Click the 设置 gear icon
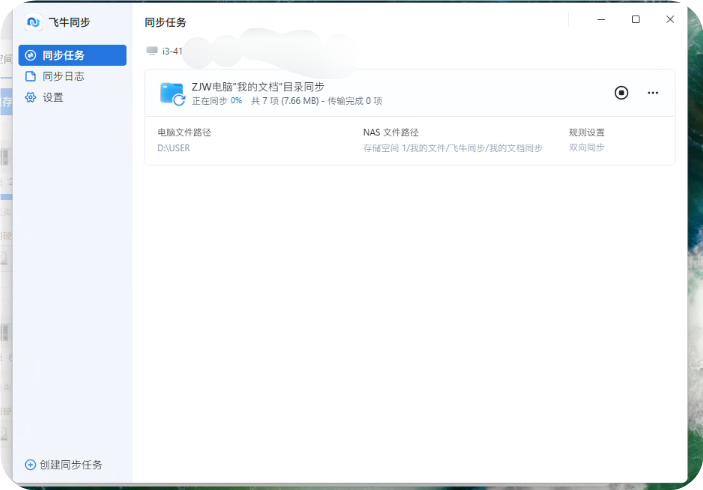The image size is (703, 490). tap(30, 97)
